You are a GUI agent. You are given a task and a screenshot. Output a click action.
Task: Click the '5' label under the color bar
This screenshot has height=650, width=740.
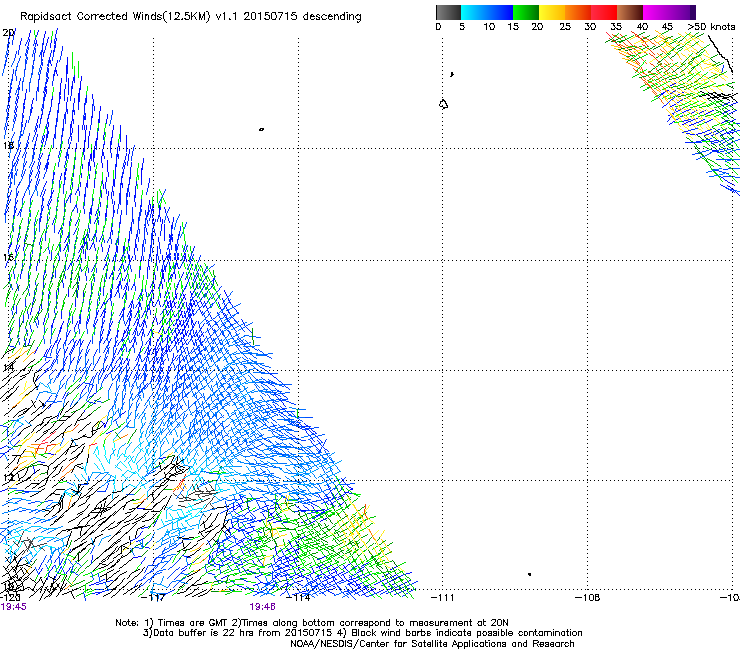point(462,27)
